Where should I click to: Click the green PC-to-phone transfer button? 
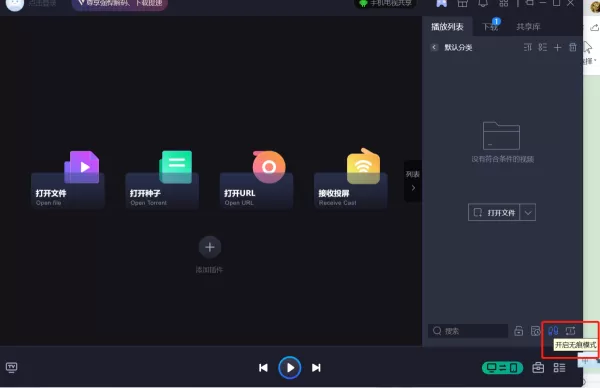pyautogui.click(x=502, y=368)
